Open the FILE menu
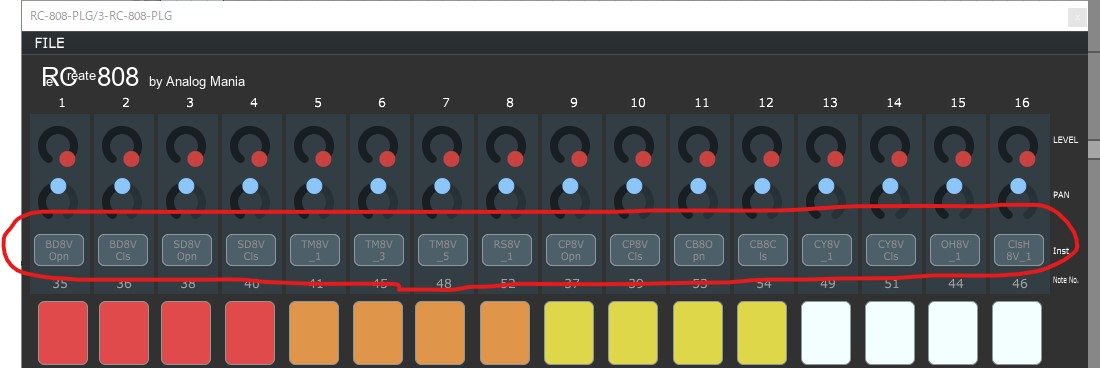 (49, 43)
